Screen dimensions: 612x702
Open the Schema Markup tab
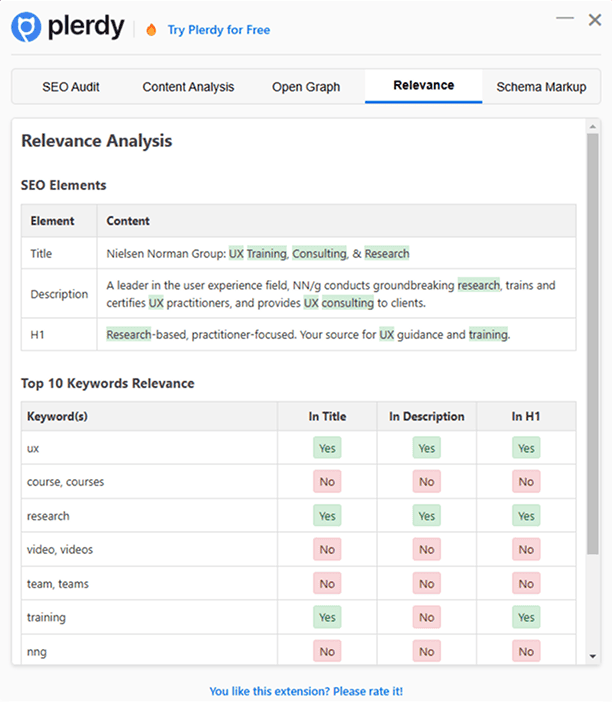point(541,87)
